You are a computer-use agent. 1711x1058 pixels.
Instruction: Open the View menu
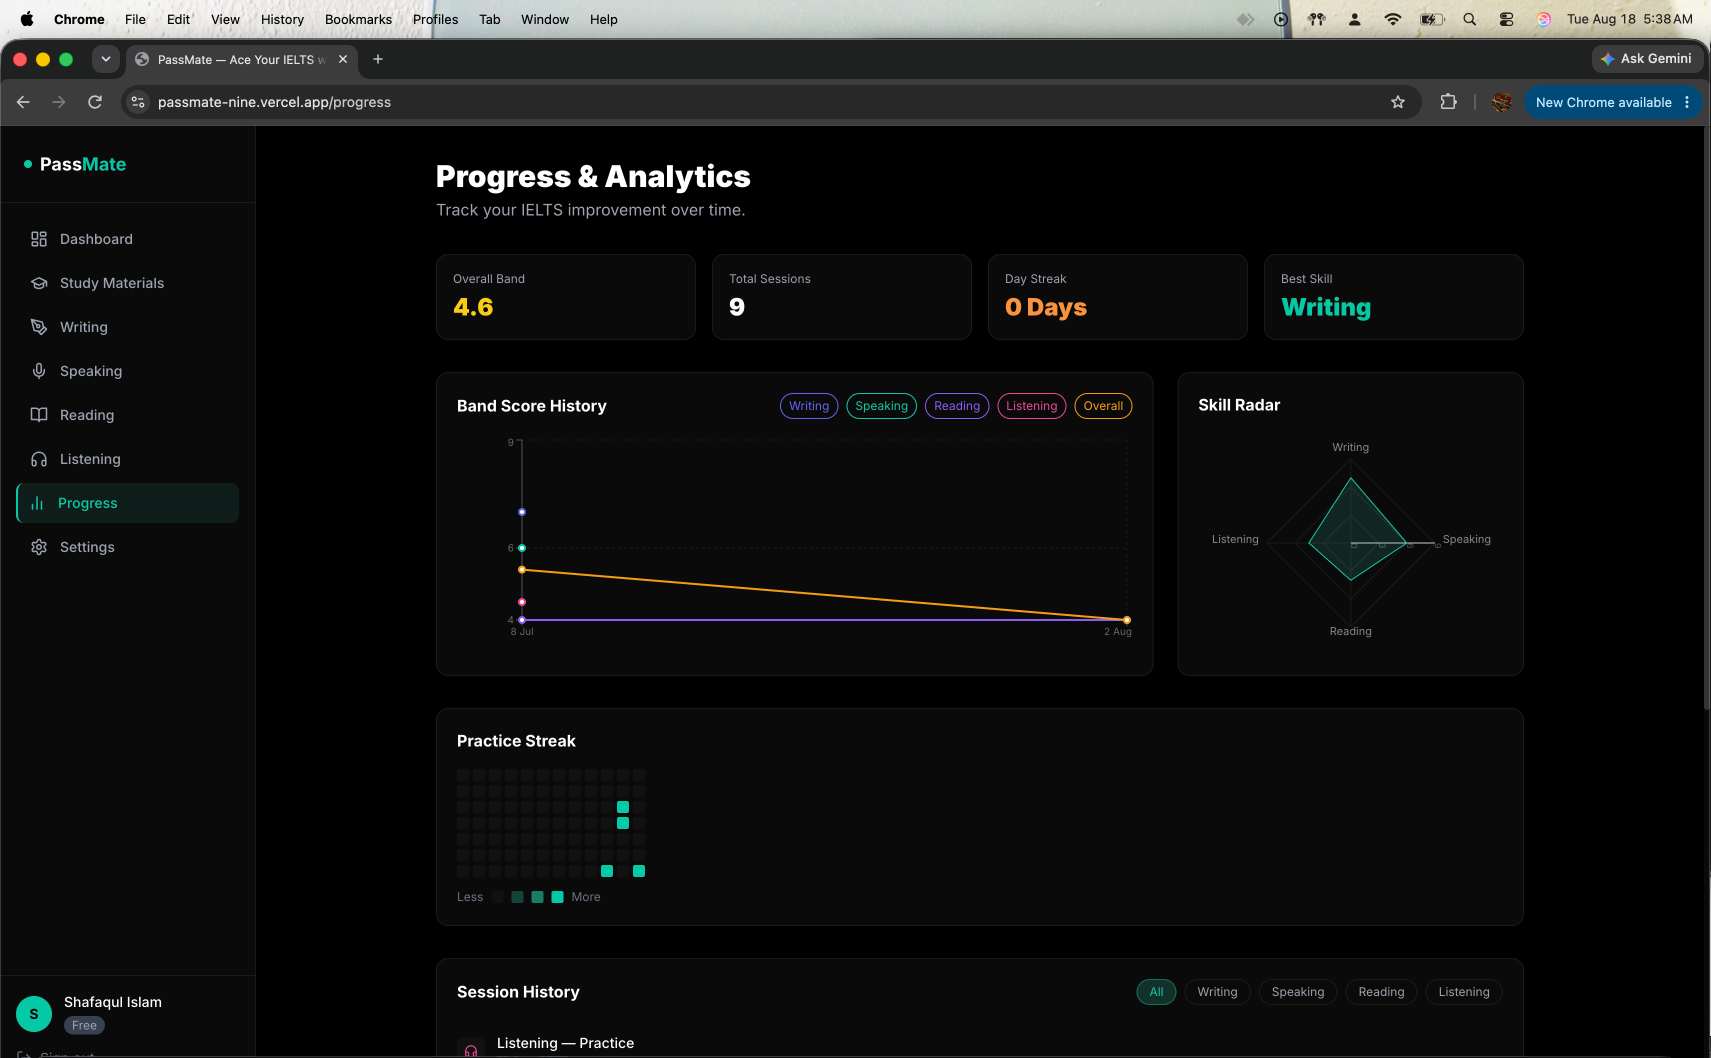pyautogui.click(x=225, y=19)
